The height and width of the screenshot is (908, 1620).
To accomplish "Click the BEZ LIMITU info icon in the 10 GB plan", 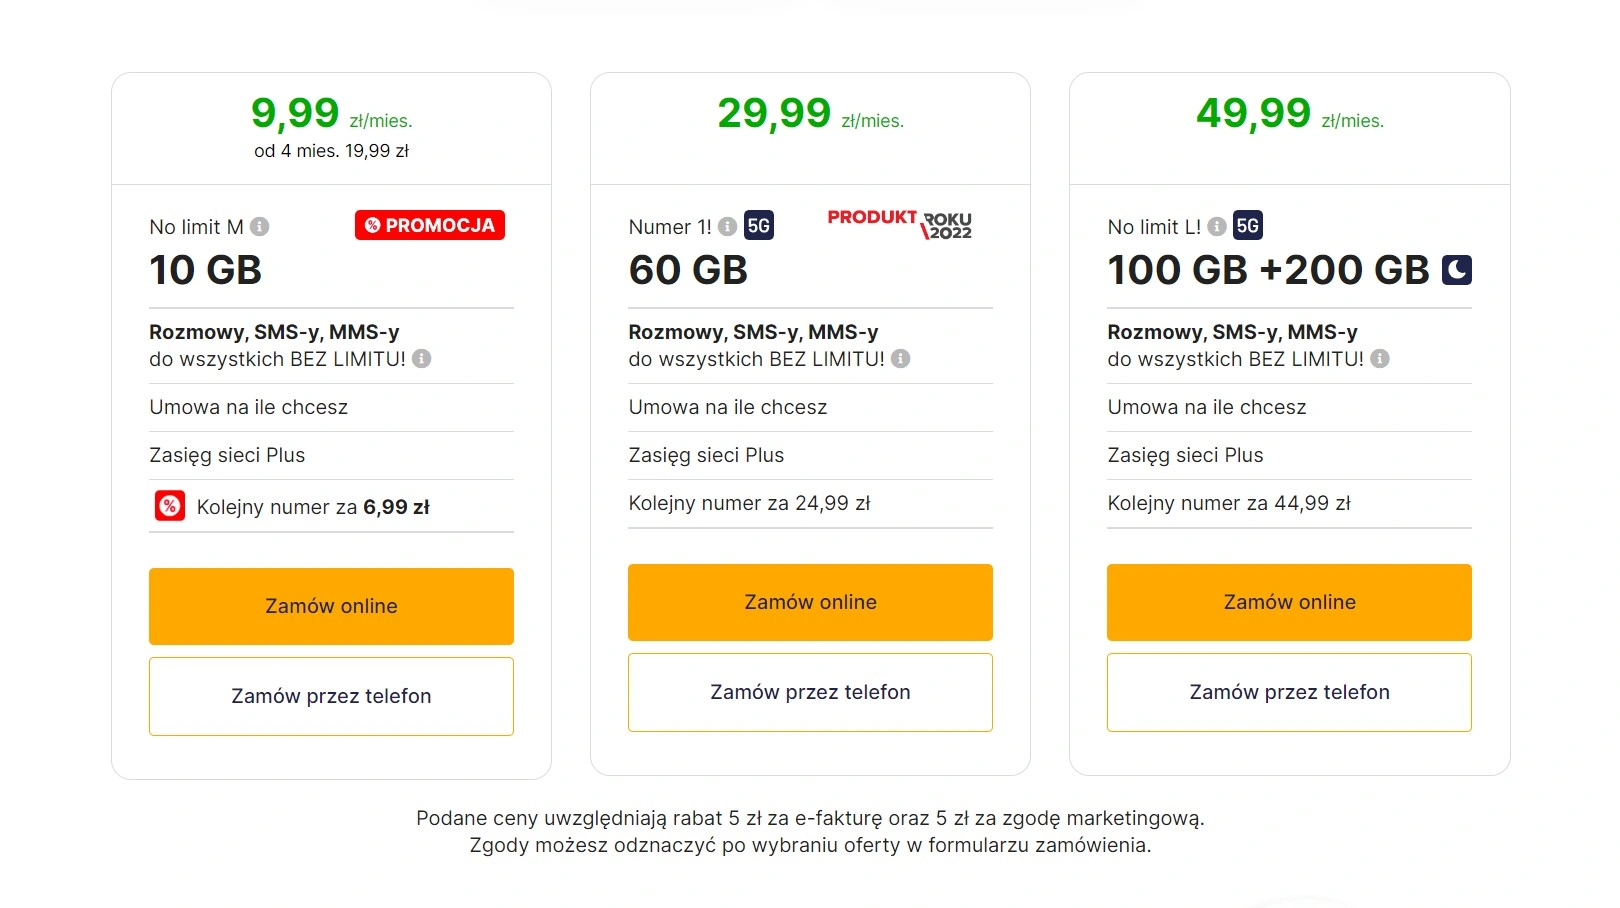I will [x=422, y=359].
